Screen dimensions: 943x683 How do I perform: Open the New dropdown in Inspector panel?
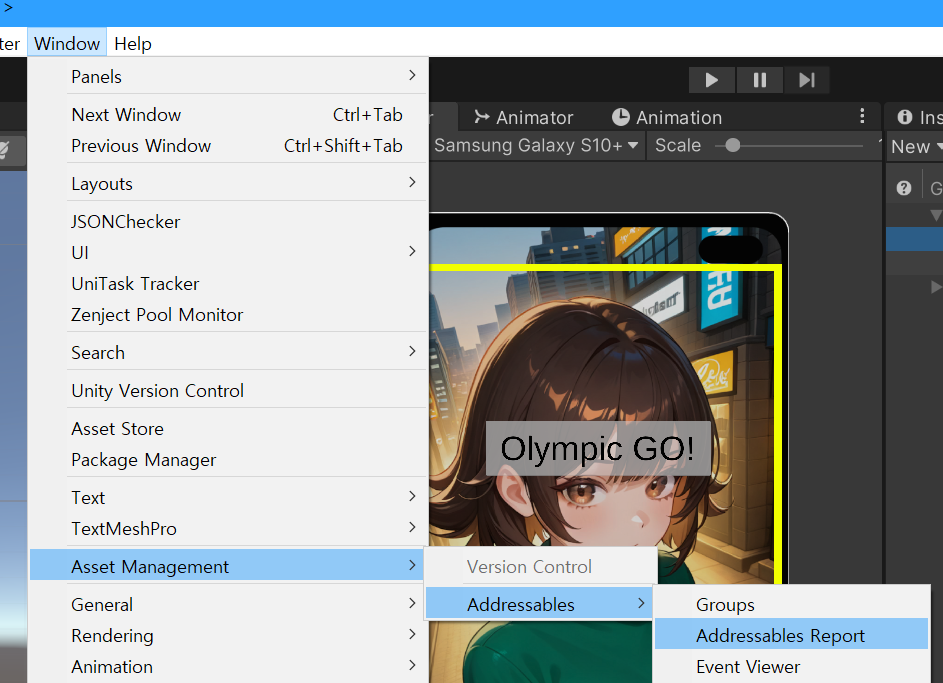click(916, 146)
